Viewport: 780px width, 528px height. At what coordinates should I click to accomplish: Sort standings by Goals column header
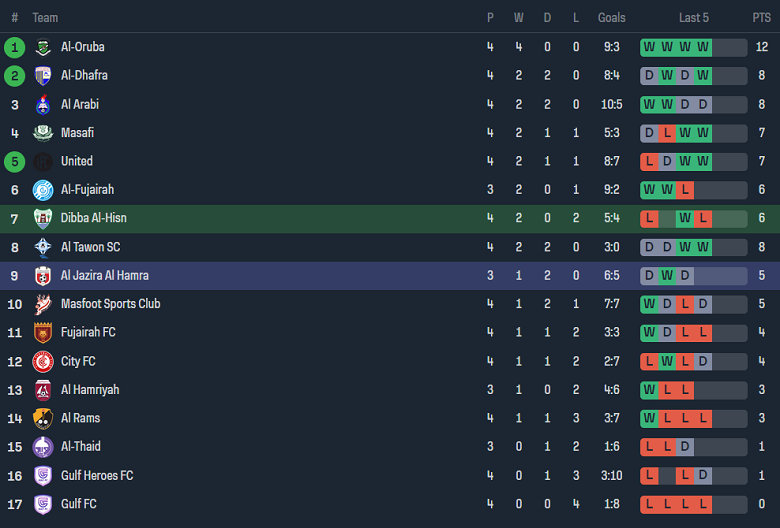(x=611, y=18)
